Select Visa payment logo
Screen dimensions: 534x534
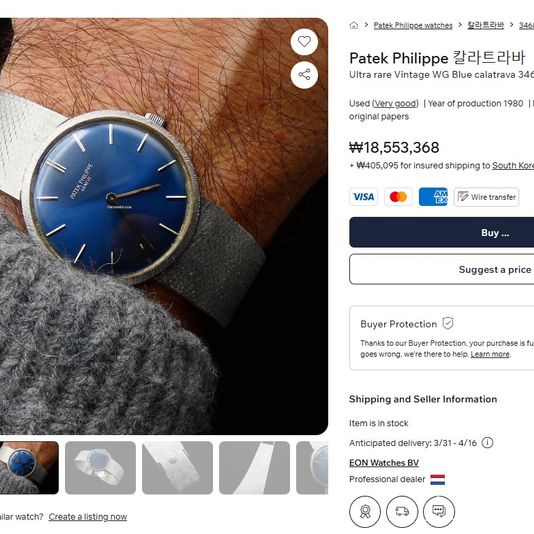click(x=363, y=197)
